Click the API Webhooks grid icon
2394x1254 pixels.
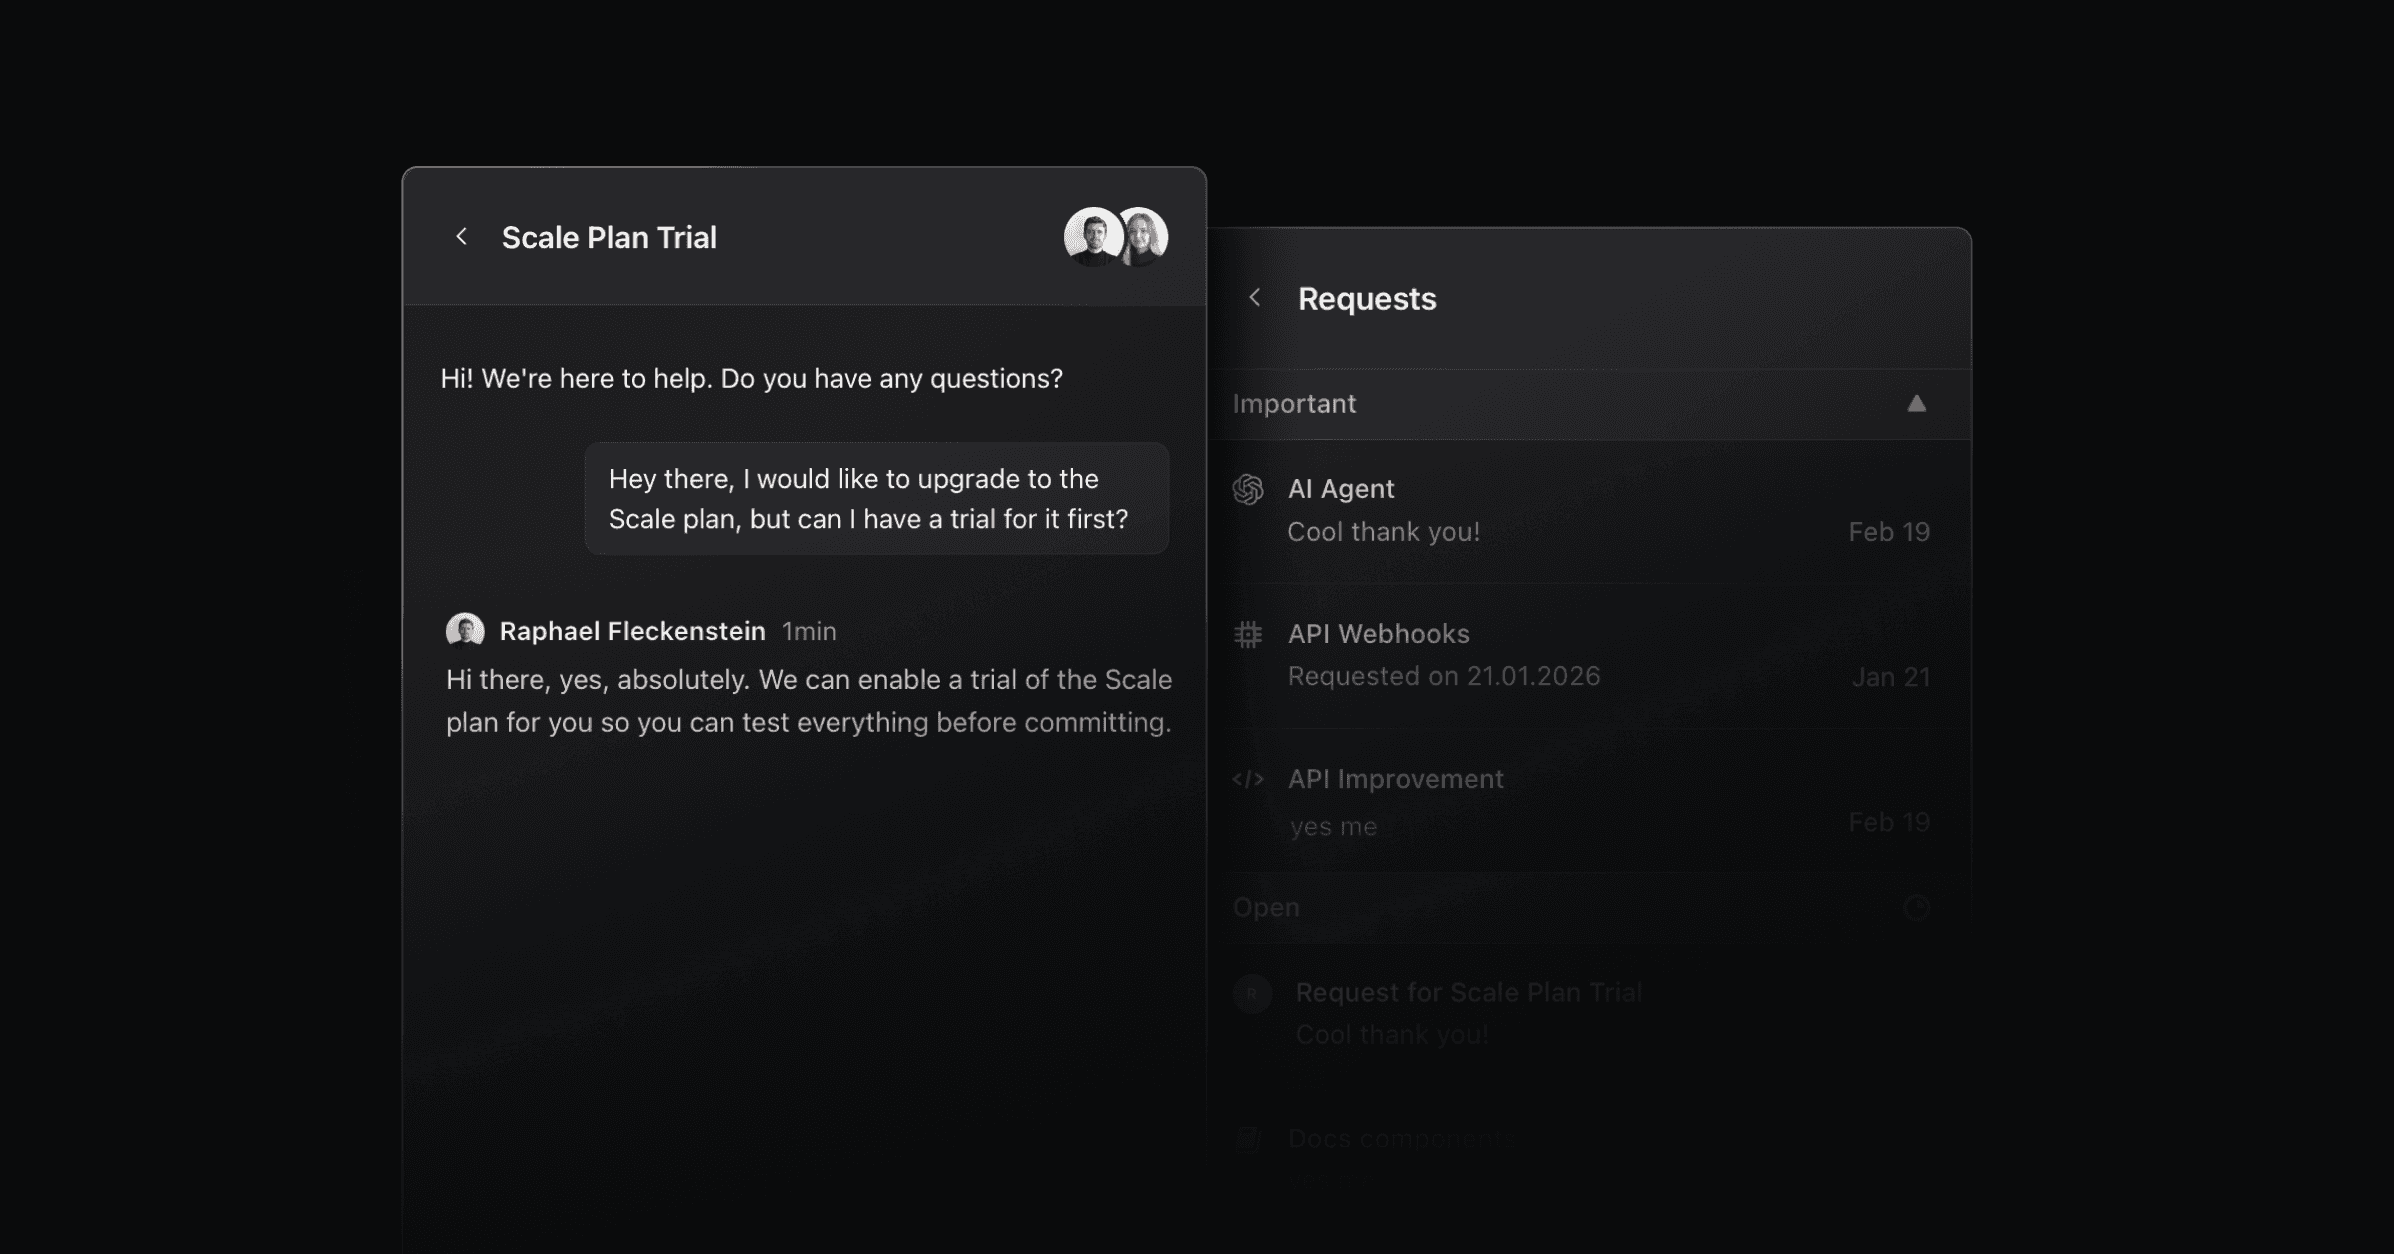1248,634
